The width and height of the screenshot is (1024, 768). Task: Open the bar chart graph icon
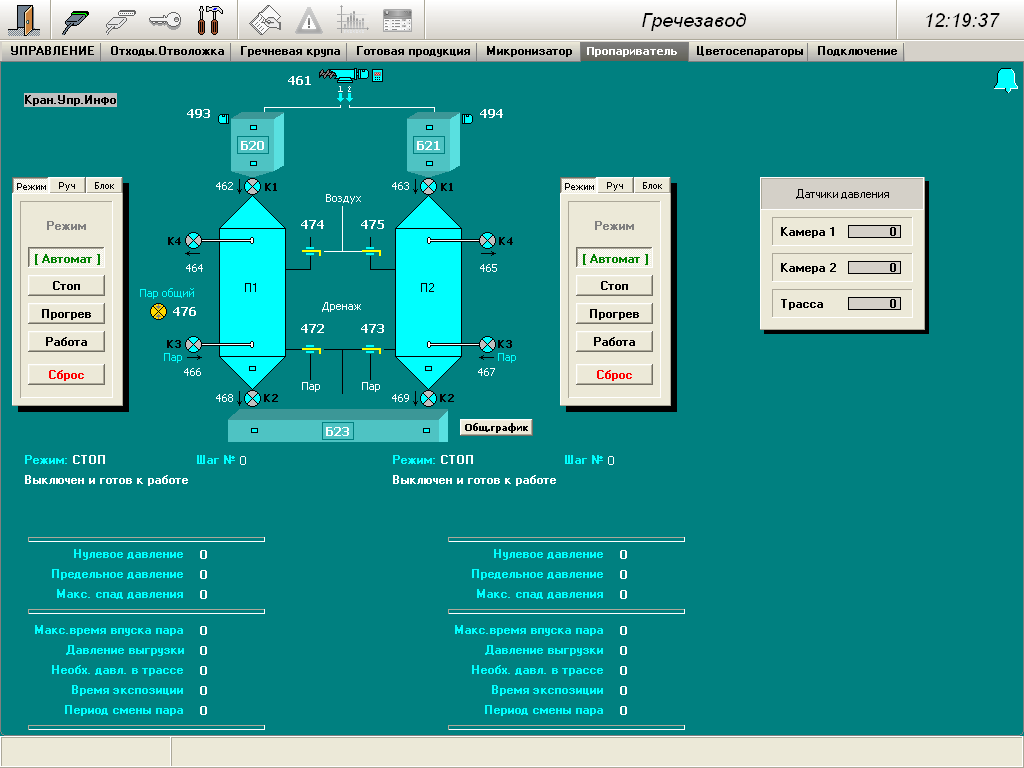coord(352,20)
